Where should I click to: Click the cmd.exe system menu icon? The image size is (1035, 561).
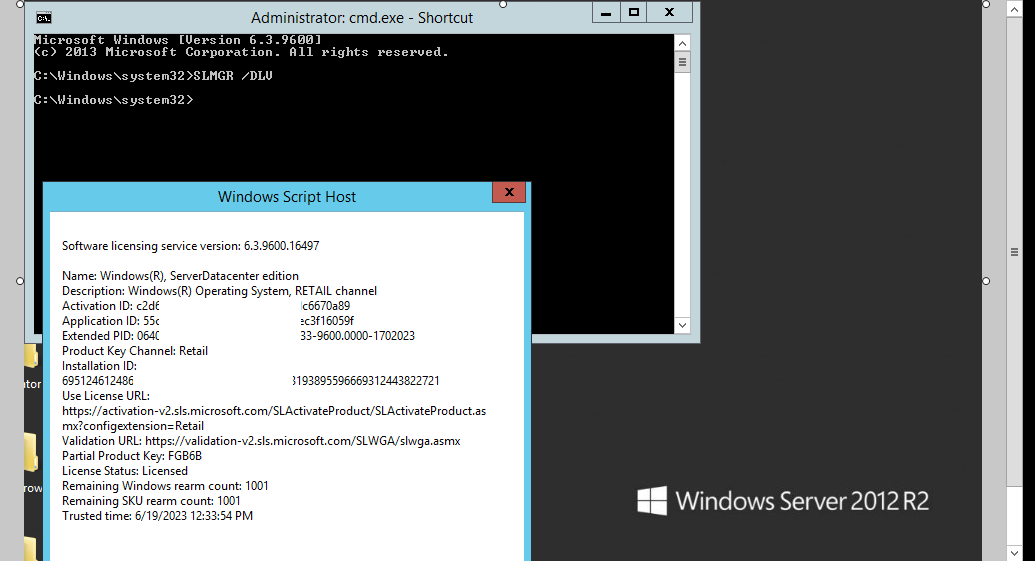pyautogui.click(x=44, y=18)
